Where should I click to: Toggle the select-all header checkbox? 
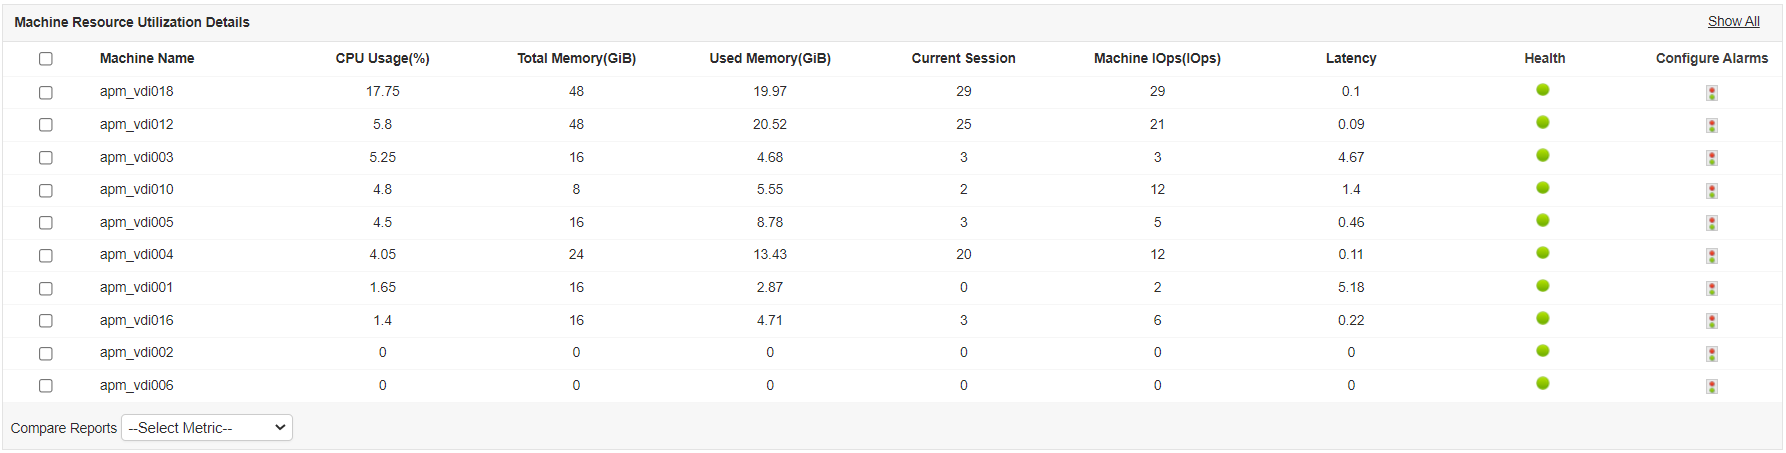pyautogui.click(x=46, y=59)
